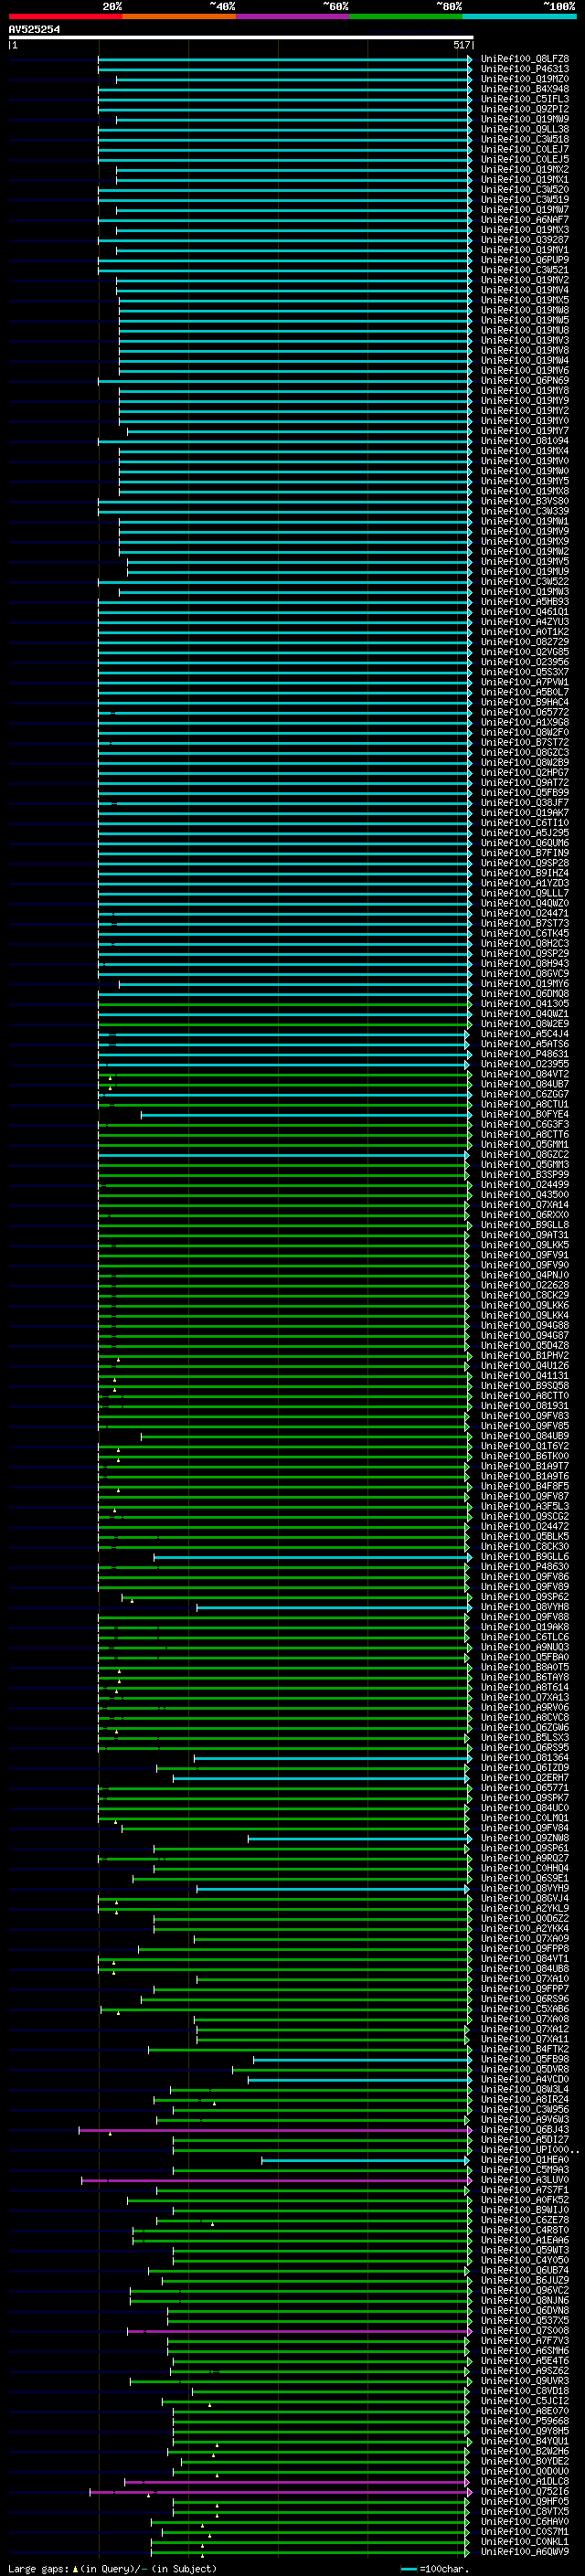Viewport: 585px width, 2576px height.
Task: Open hit UniRef100_Q9AT31
Action: point(525,1235)
